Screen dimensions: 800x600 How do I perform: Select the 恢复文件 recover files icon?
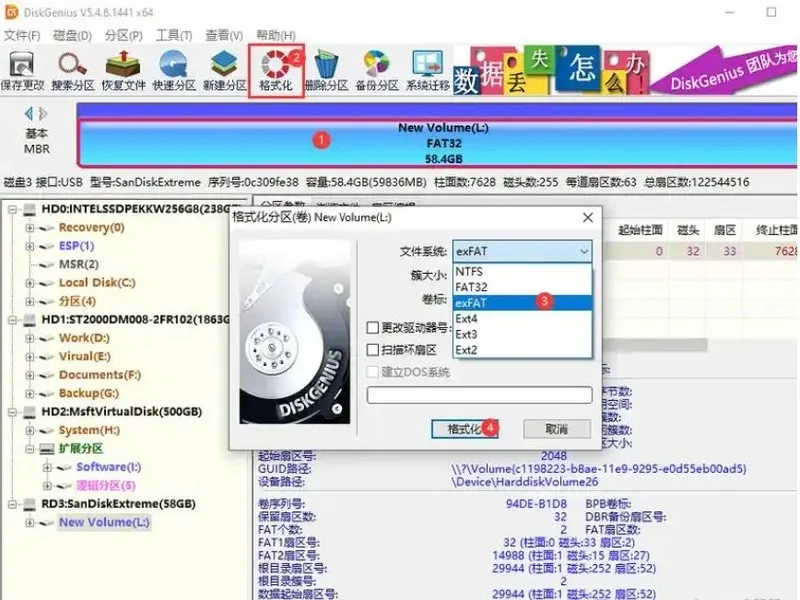pyautogui.click(x=124, y=68)
